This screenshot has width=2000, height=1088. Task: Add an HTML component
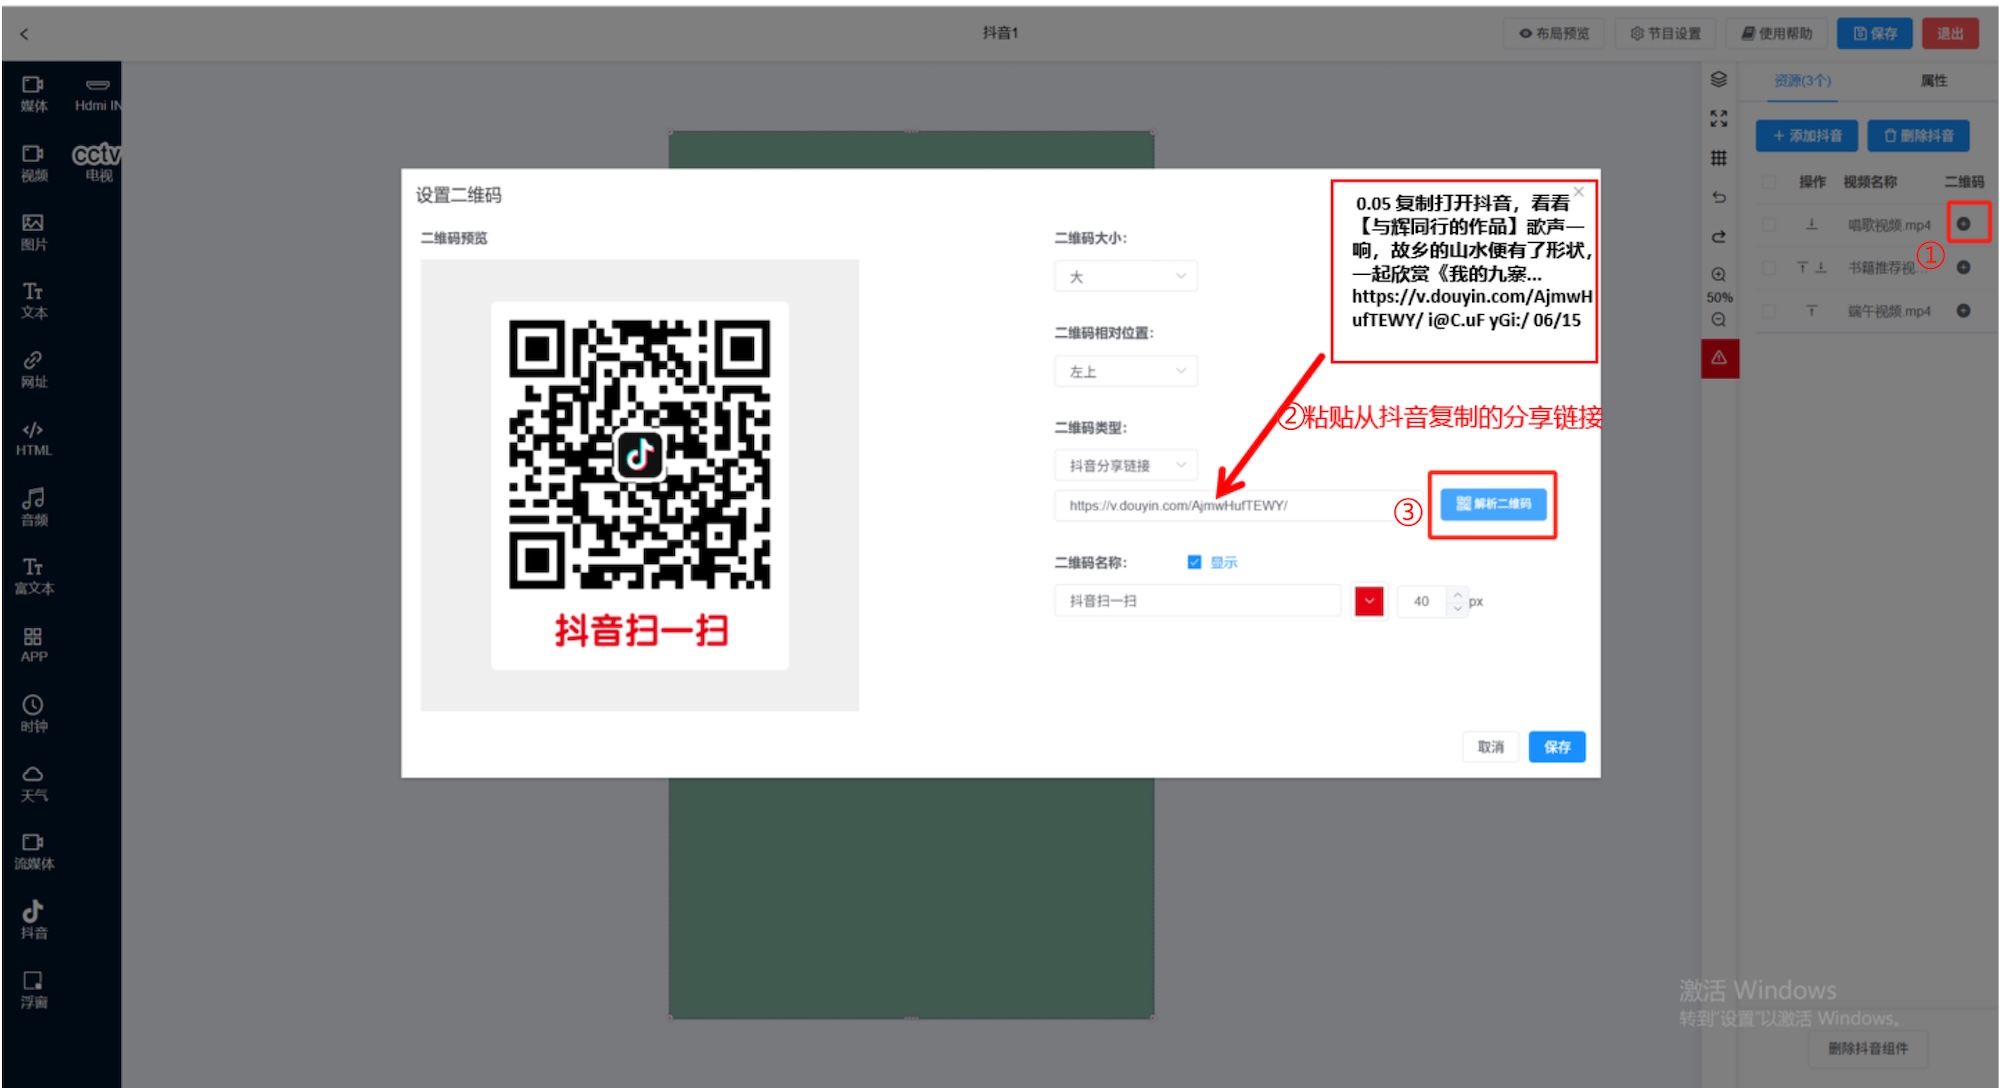[33, 438]
